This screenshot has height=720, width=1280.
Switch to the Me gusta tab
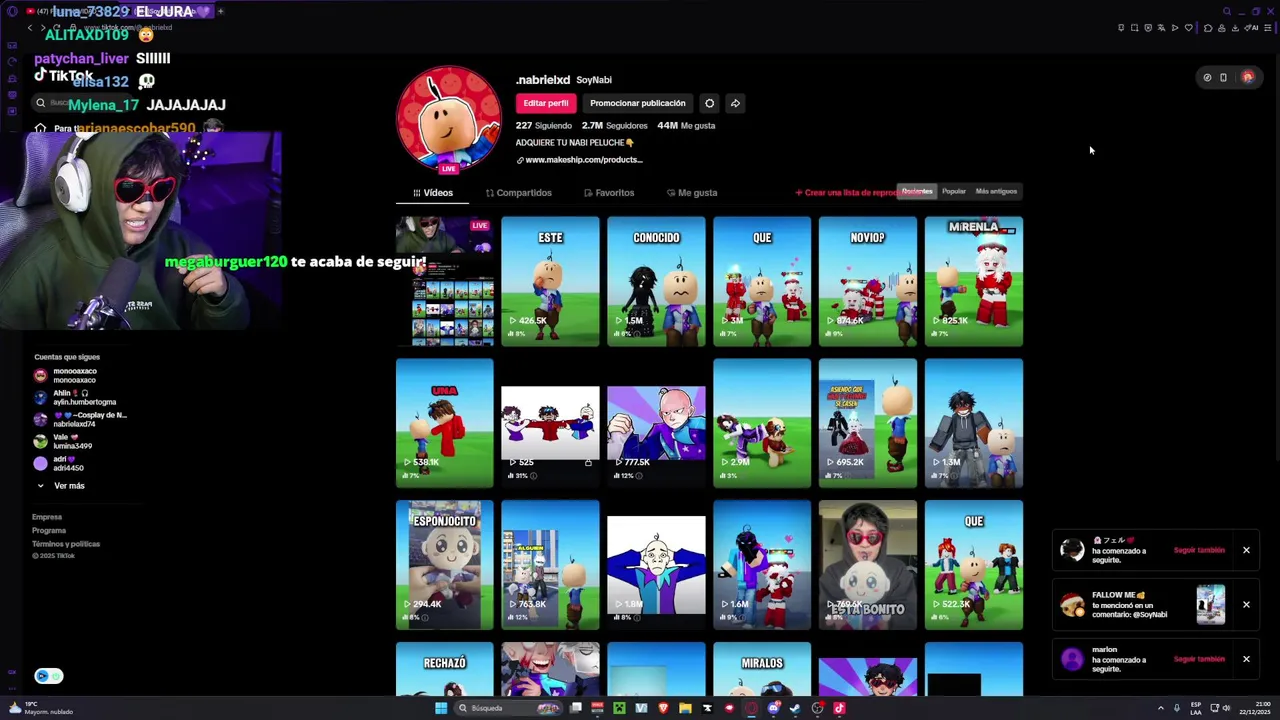pyautogui.click(x=691, y=193)
